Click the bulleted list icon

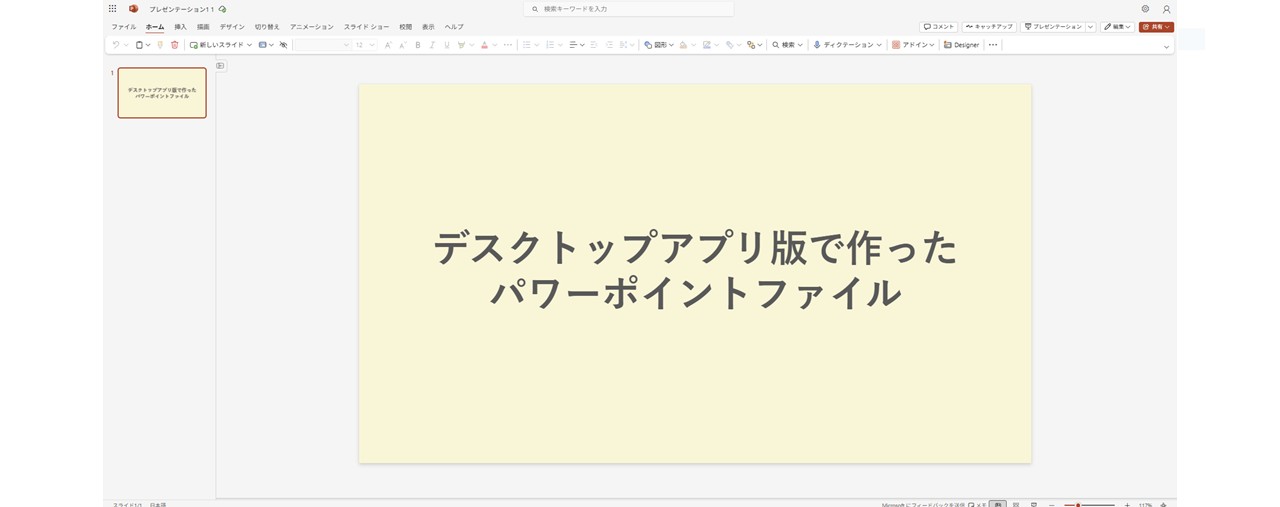[x=527, y=45]
